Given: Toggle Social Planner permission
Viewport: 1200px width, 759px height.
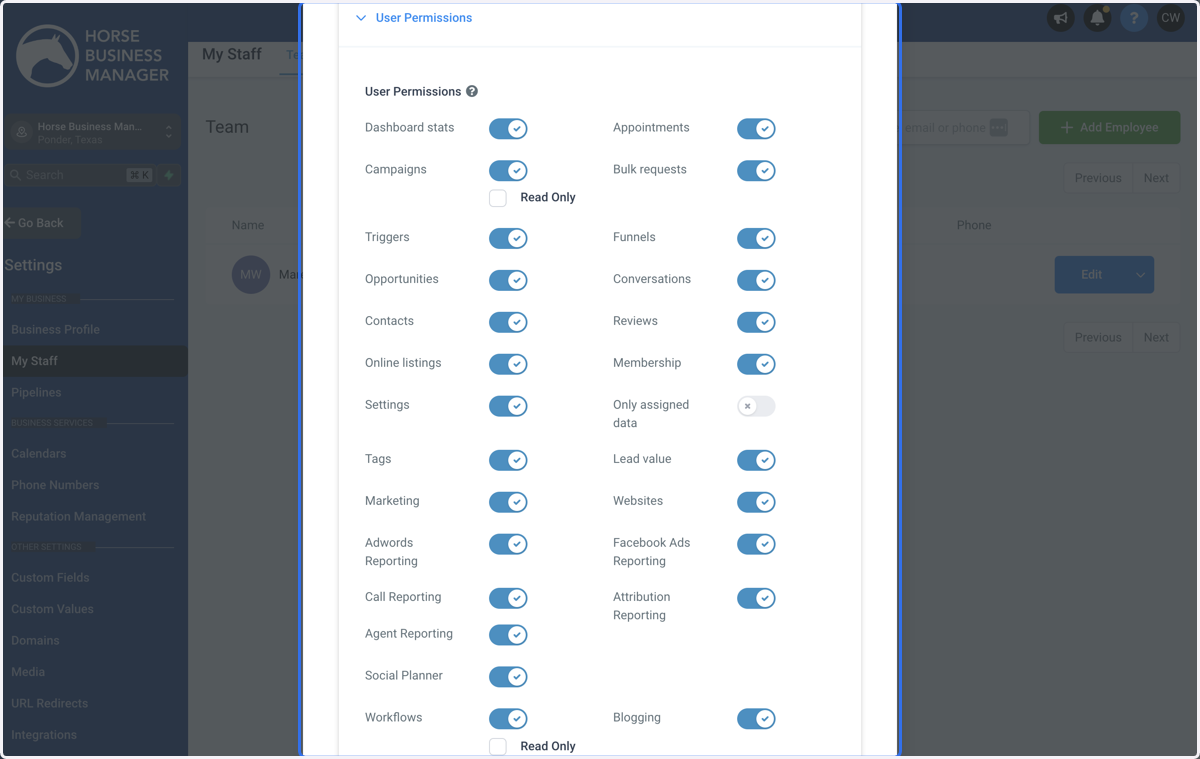Looking at the screenshot, I should [508, 677].
